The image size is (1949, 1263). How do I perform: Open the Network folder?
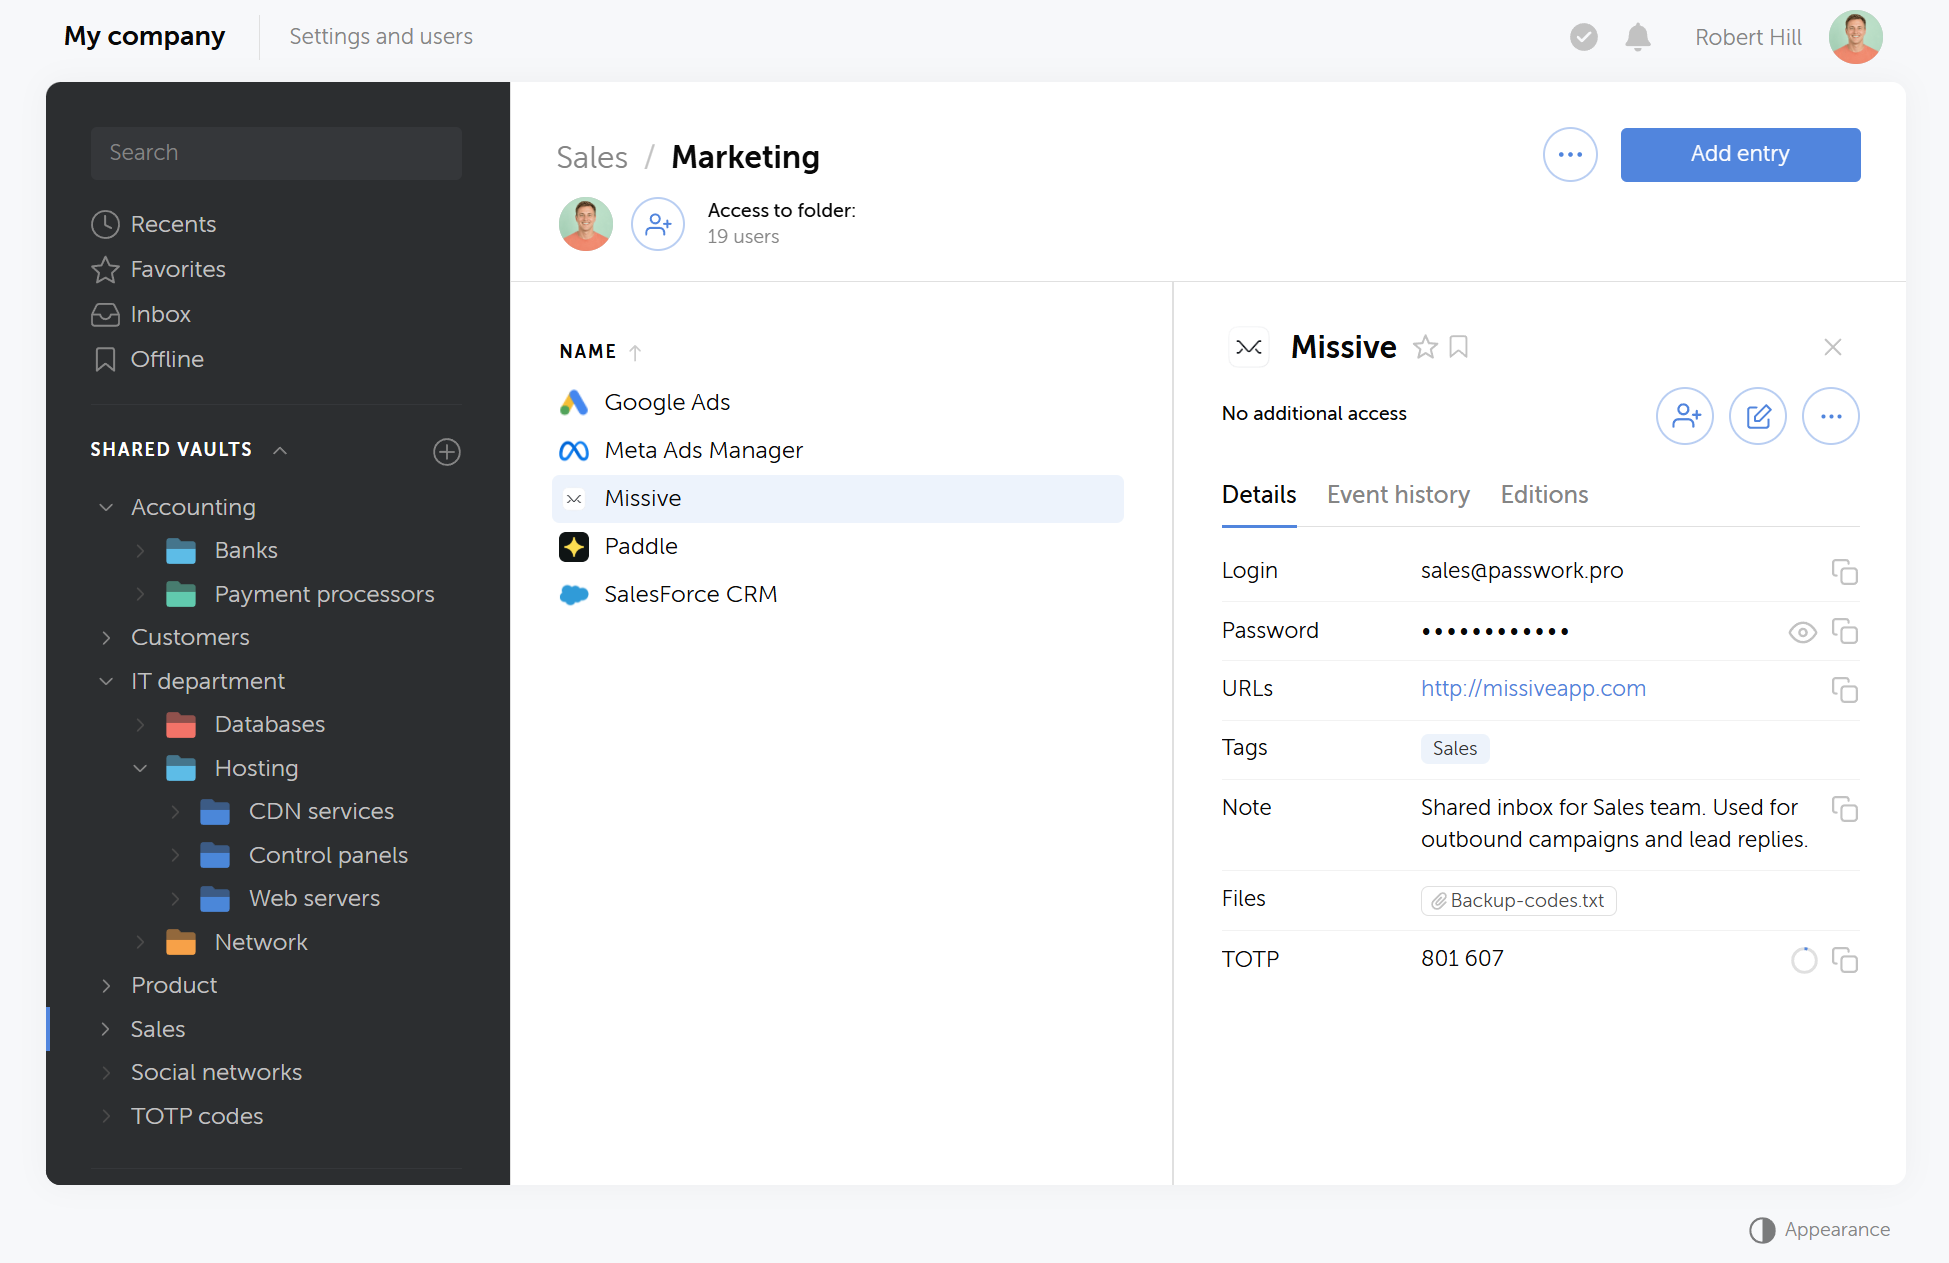point(260,943)
